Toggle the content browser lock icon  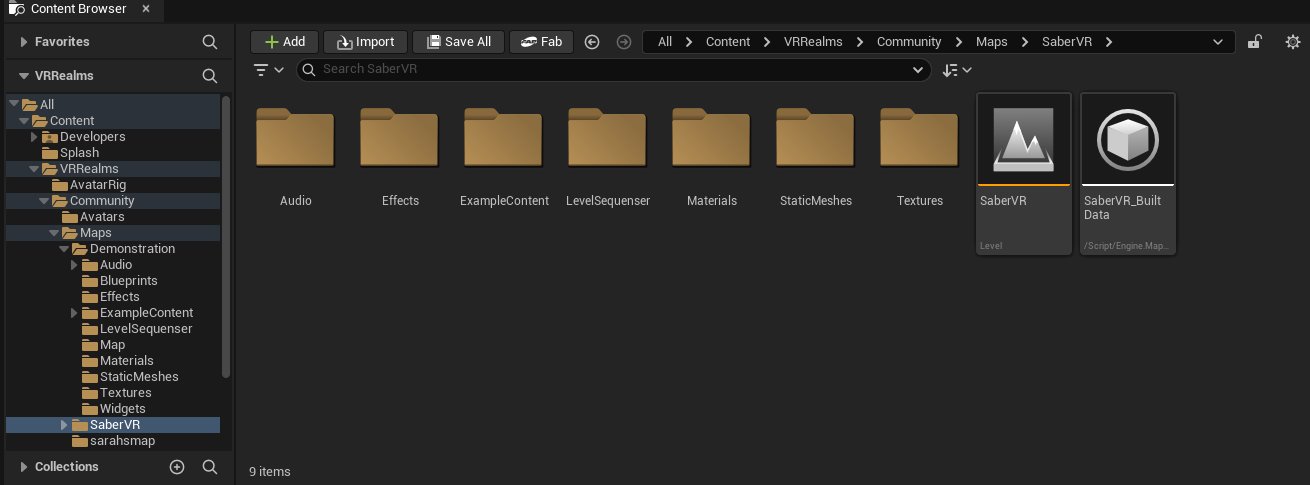pyautogui.click(x=1254, y=42)
